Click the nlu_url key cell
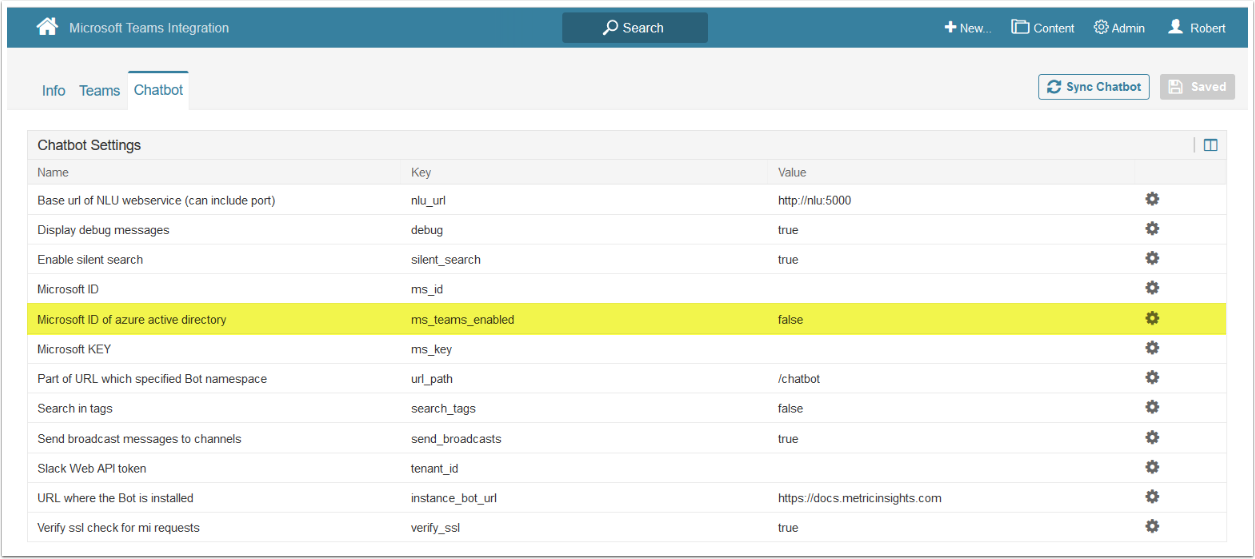 click(x=428, y=200)
